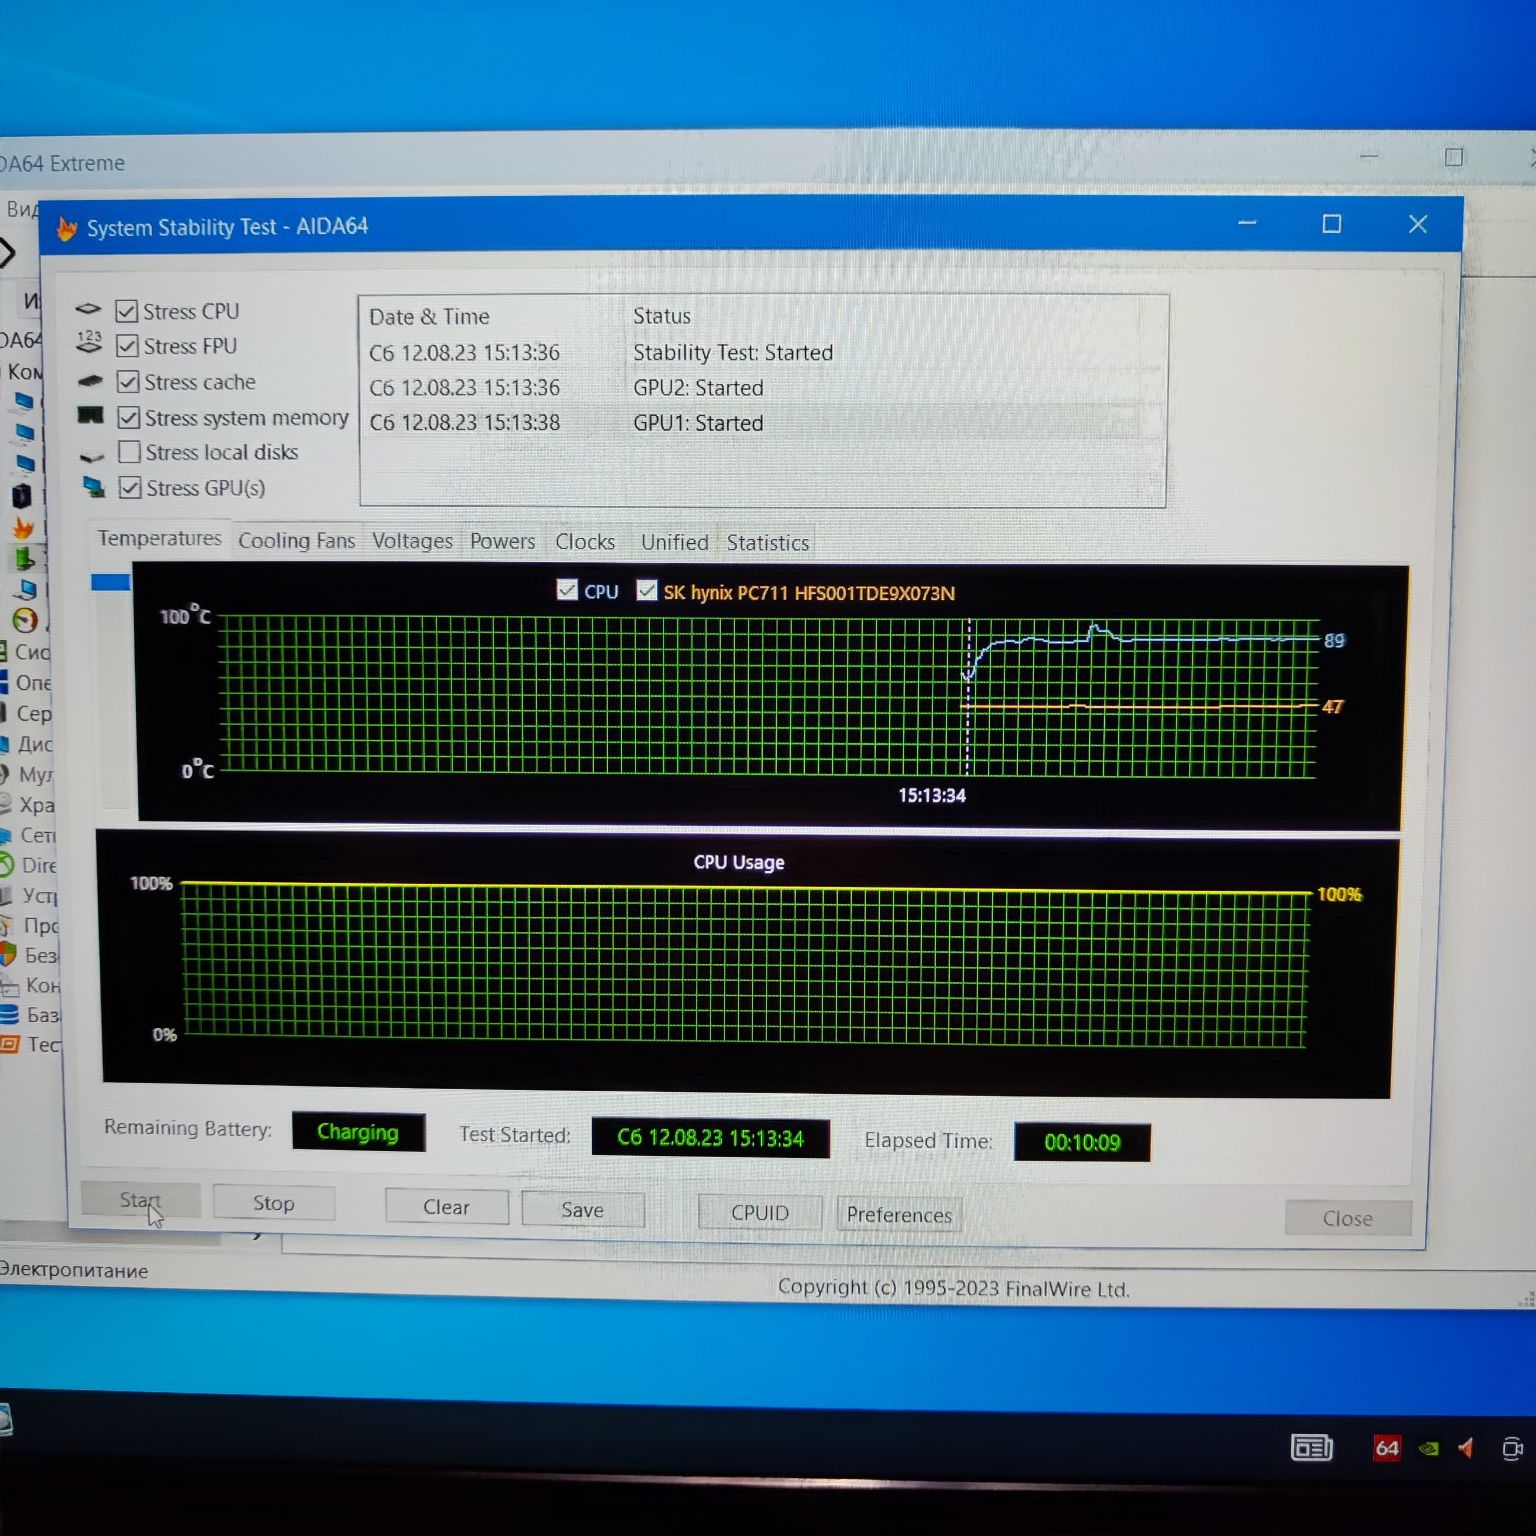Click the Stress FPU 123 icon
The height and width of the screenshot is (1536, 1536).
pyautogui.click(x=89, y=342)
